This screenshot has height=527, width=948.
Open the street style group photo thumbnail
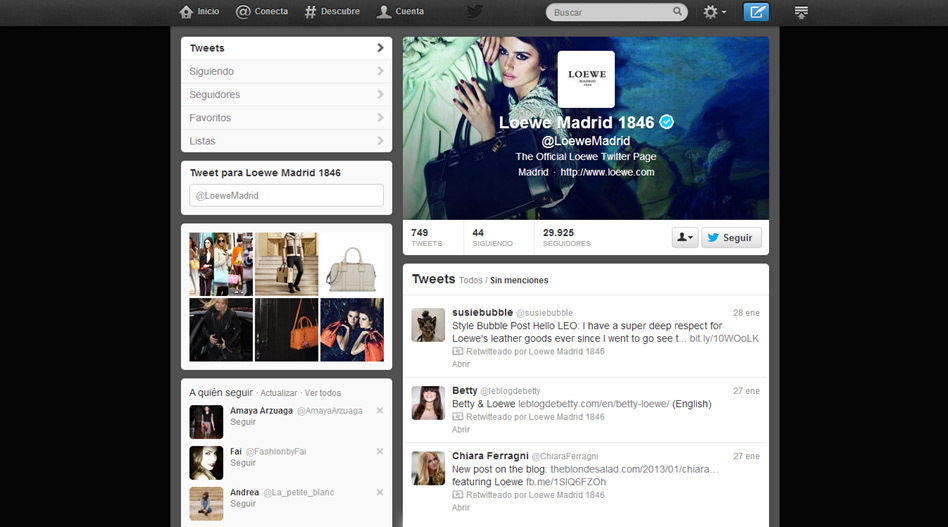click(x=221, y=264)
